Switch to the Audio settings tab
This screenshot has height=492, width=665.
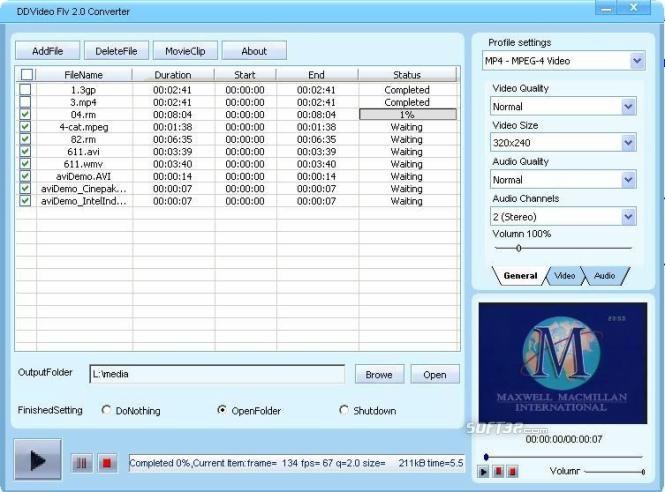point(604,276)
